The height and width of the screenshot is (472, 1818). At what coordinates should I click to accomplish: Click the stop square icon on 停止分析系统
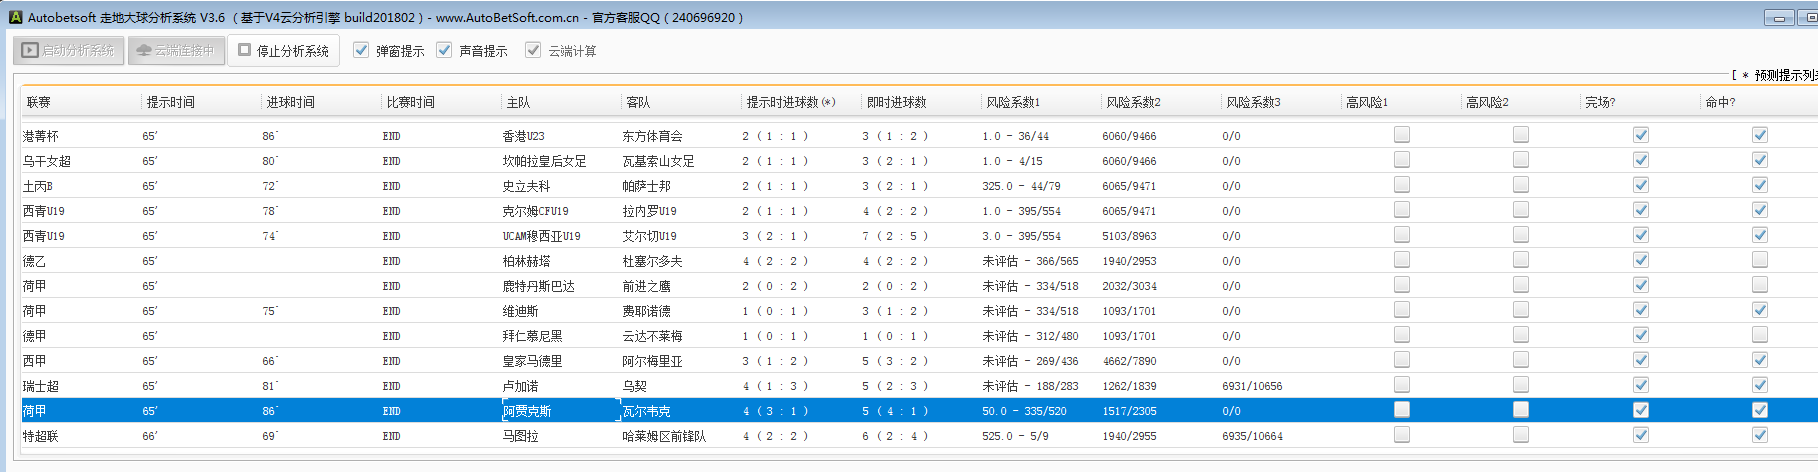(x=244, y=50)
